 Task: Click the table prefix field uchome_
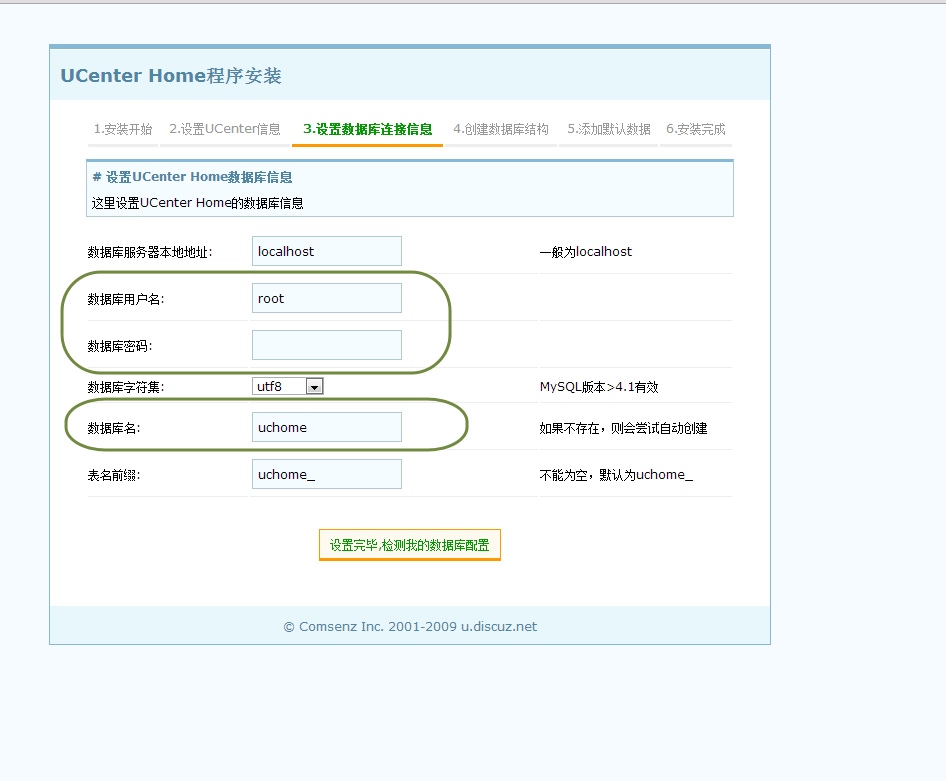(326, 474)
